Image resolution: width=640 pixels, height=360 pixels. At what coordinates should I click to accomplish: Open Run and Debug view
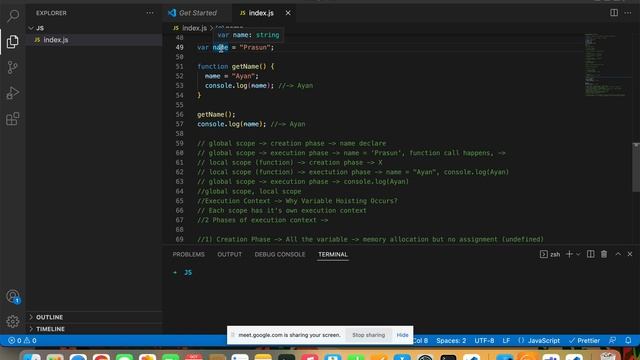(13, 93)
